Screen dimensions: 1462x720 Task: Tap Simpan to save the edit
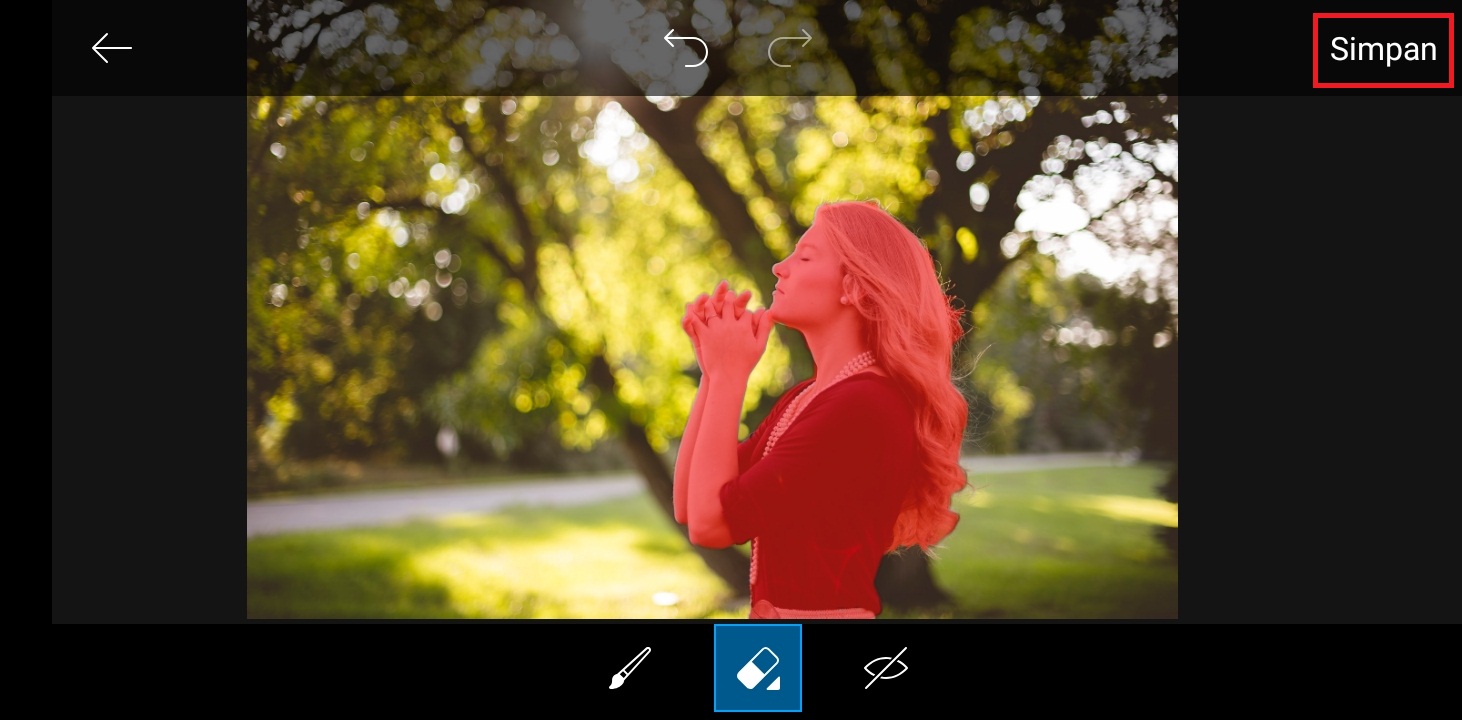tap(1383, 50)
